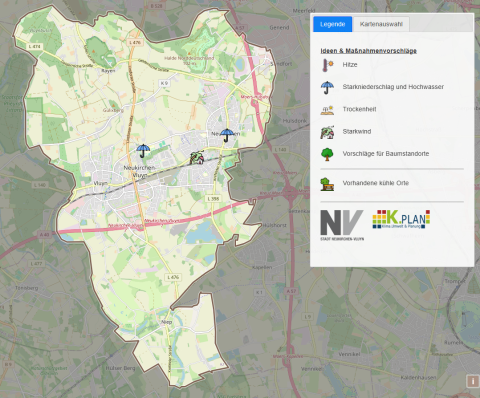Click the Ideen & Maßnahmenvorschläge heading
480x398 pixels.
tap(369, 51)
